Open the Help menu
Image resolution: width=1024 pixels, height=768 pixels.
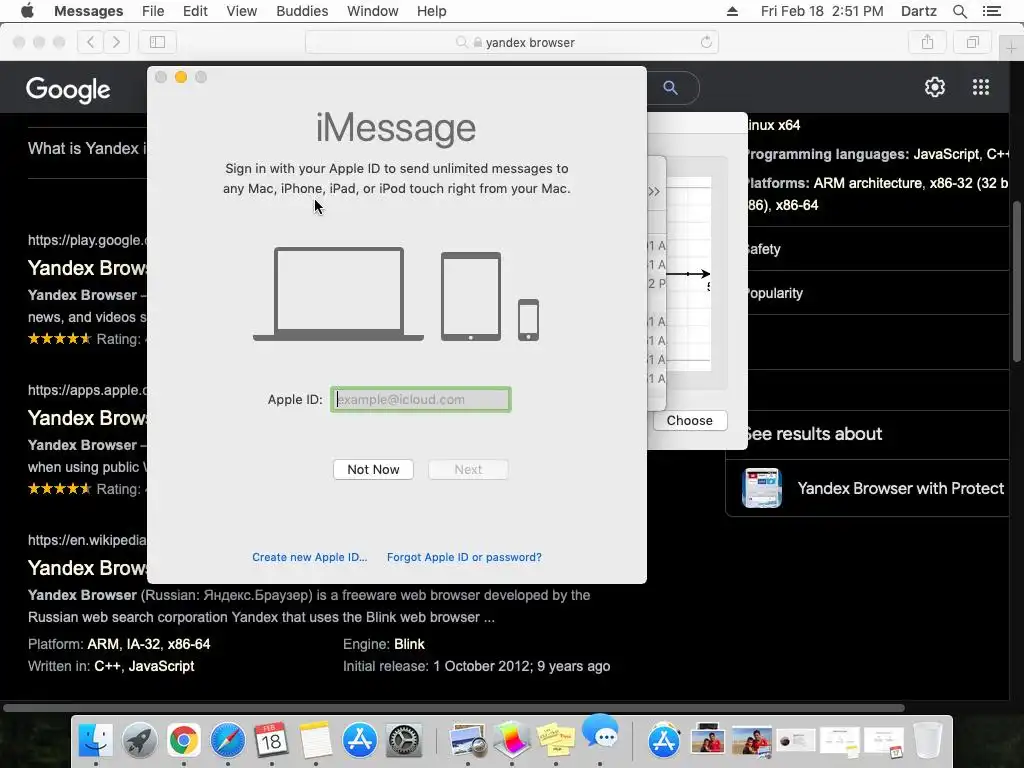[x=431, y=11]
